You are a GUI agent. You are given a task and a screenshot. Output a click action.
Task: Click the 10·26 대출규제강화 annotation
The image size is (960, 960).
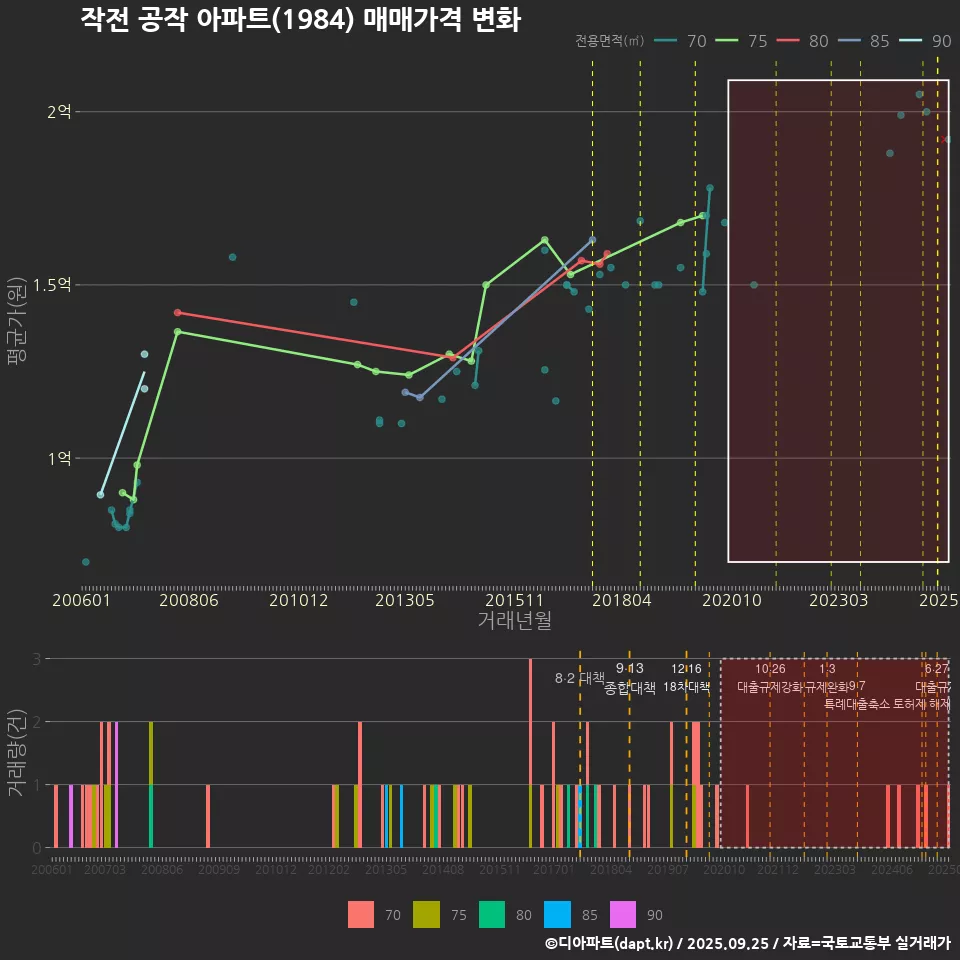click(770, 678)
